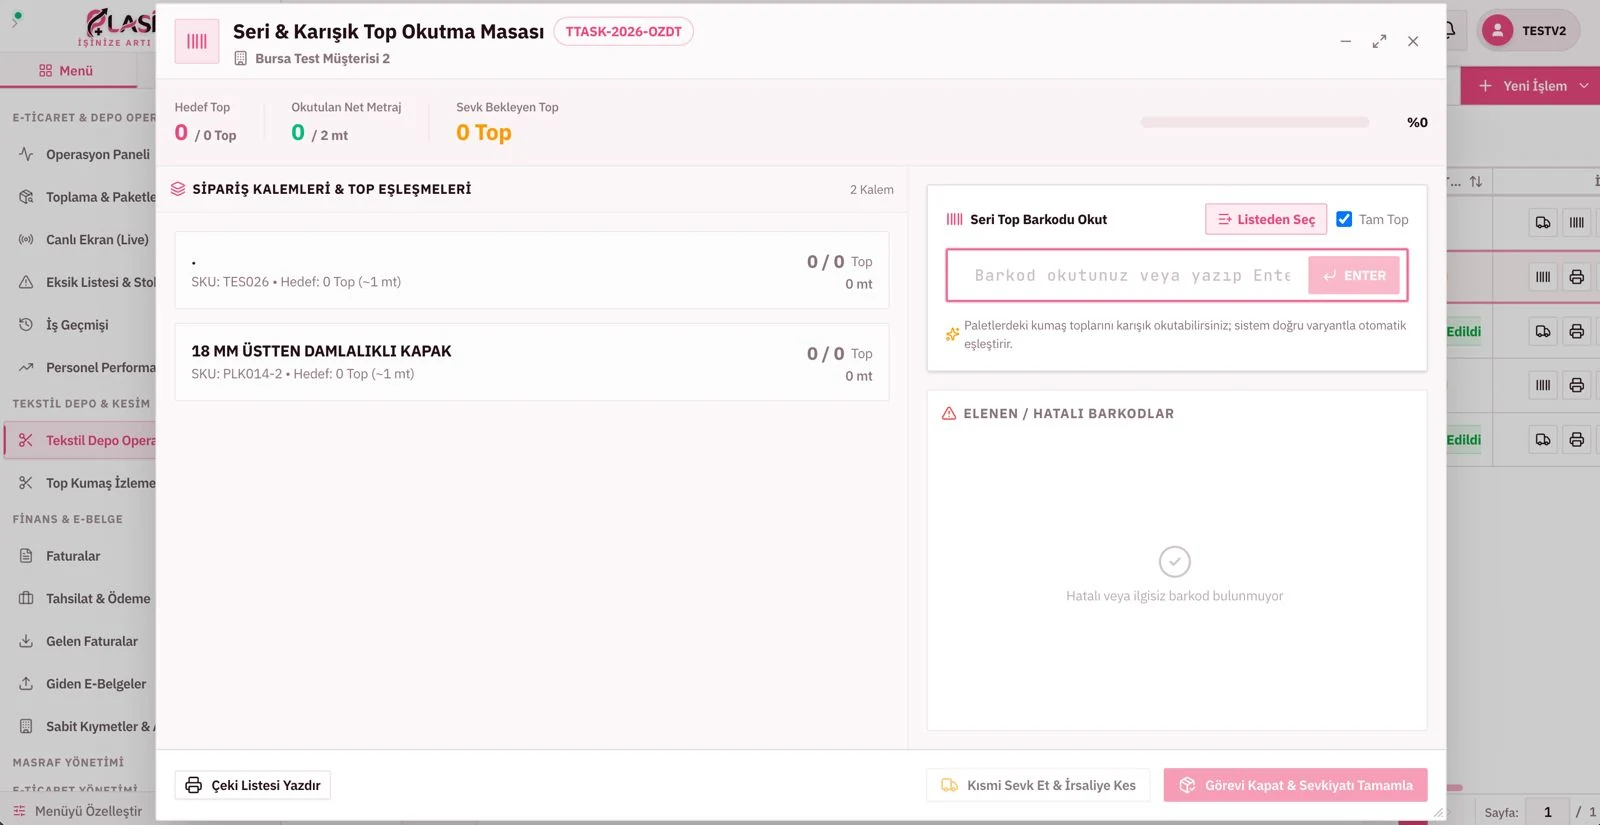Open Personel Performans sidebar item
The image size is (1600, 825).
pyautogui.click(x=86, y=367)
